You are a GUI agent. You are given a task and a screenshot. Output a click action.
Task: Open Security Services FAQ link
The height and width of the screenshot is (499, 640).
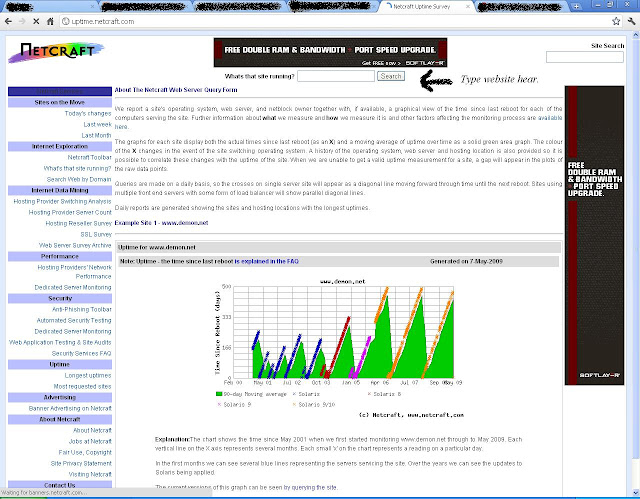(x=81, y=354)
